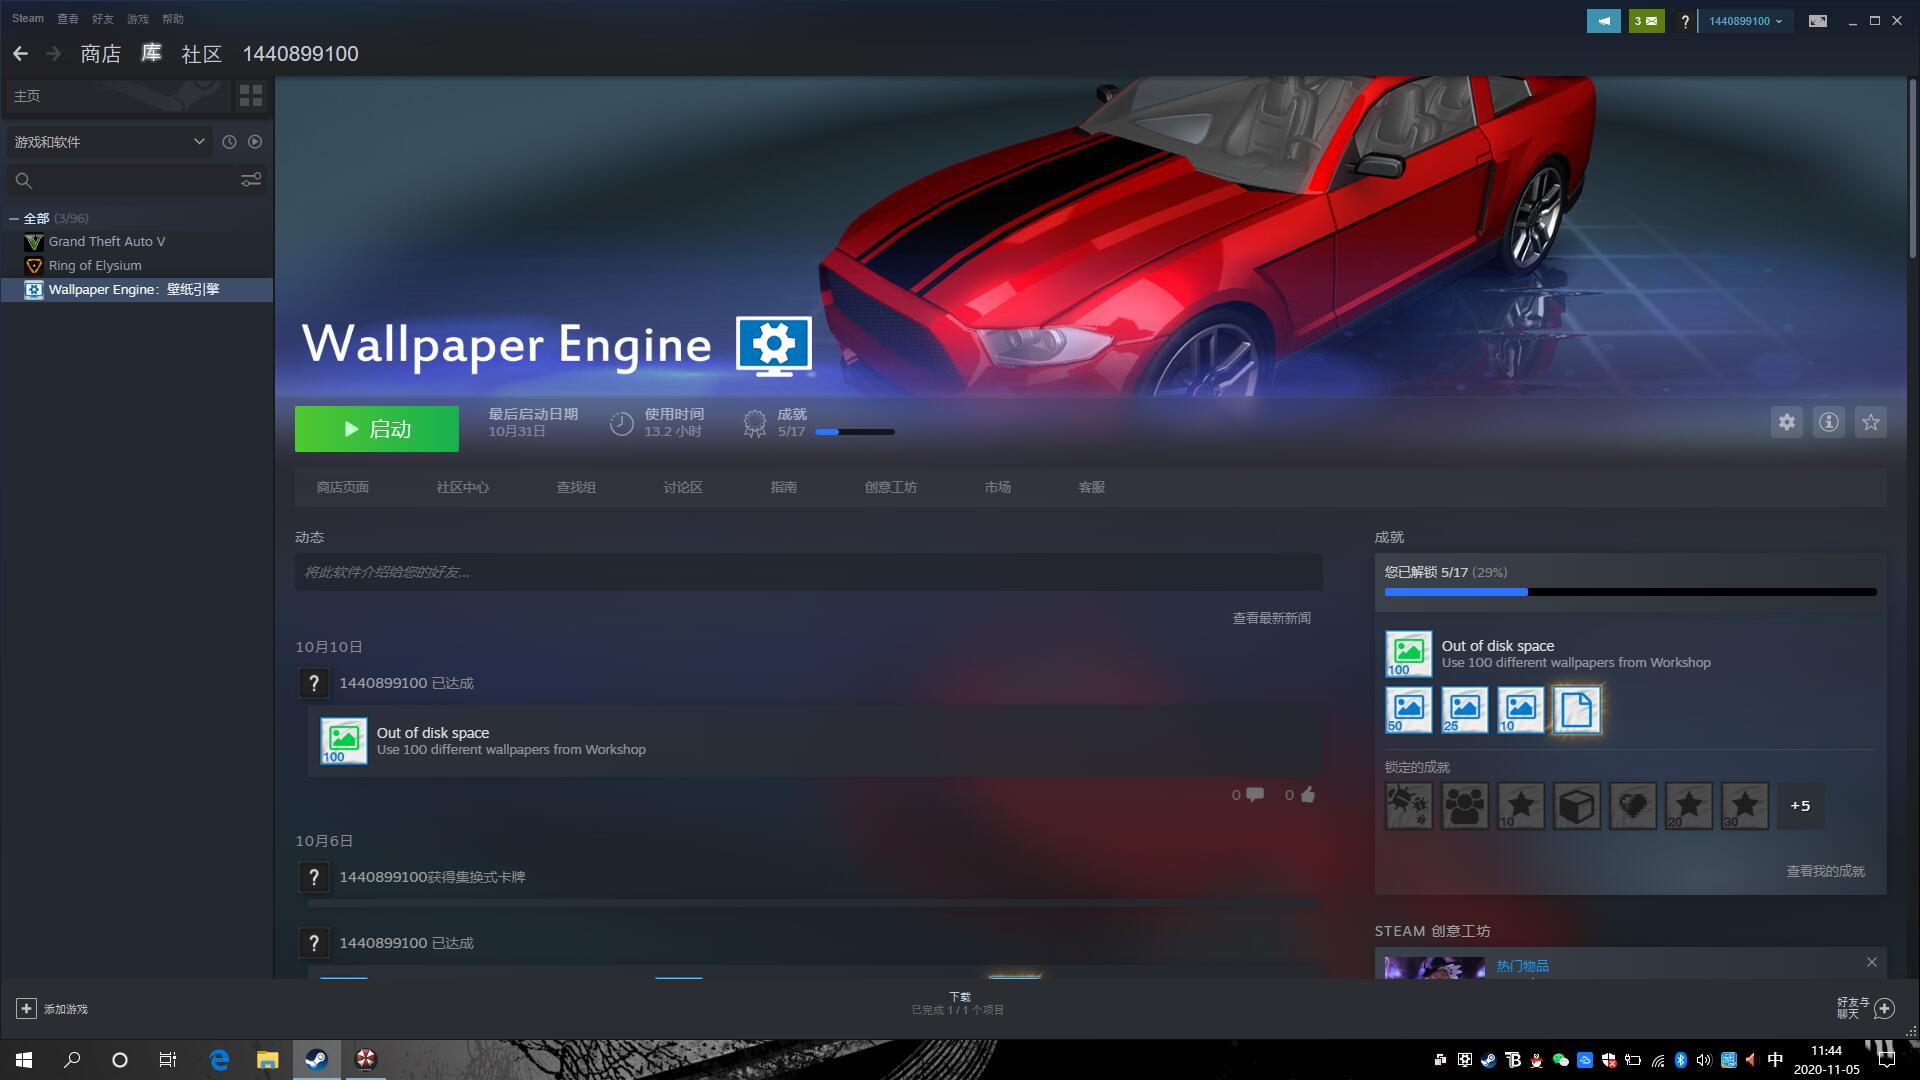Image resolution: width=1920 pixels, height=1080 pixels.
Task: Click the forward navigation arrow
Action: click(54, 54)
